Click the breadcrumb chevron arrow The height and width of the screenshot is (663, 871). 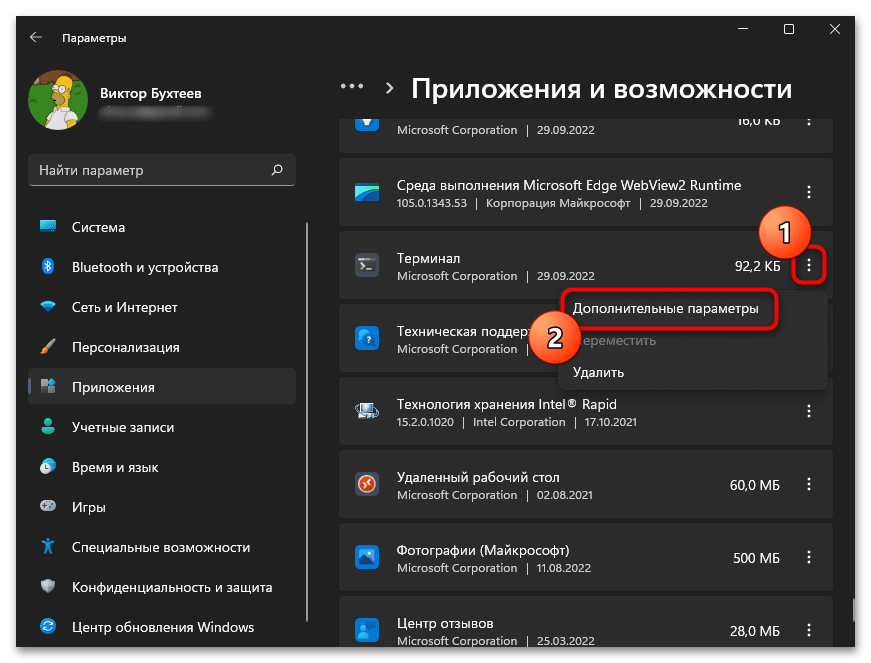click(x=389, y=88)
